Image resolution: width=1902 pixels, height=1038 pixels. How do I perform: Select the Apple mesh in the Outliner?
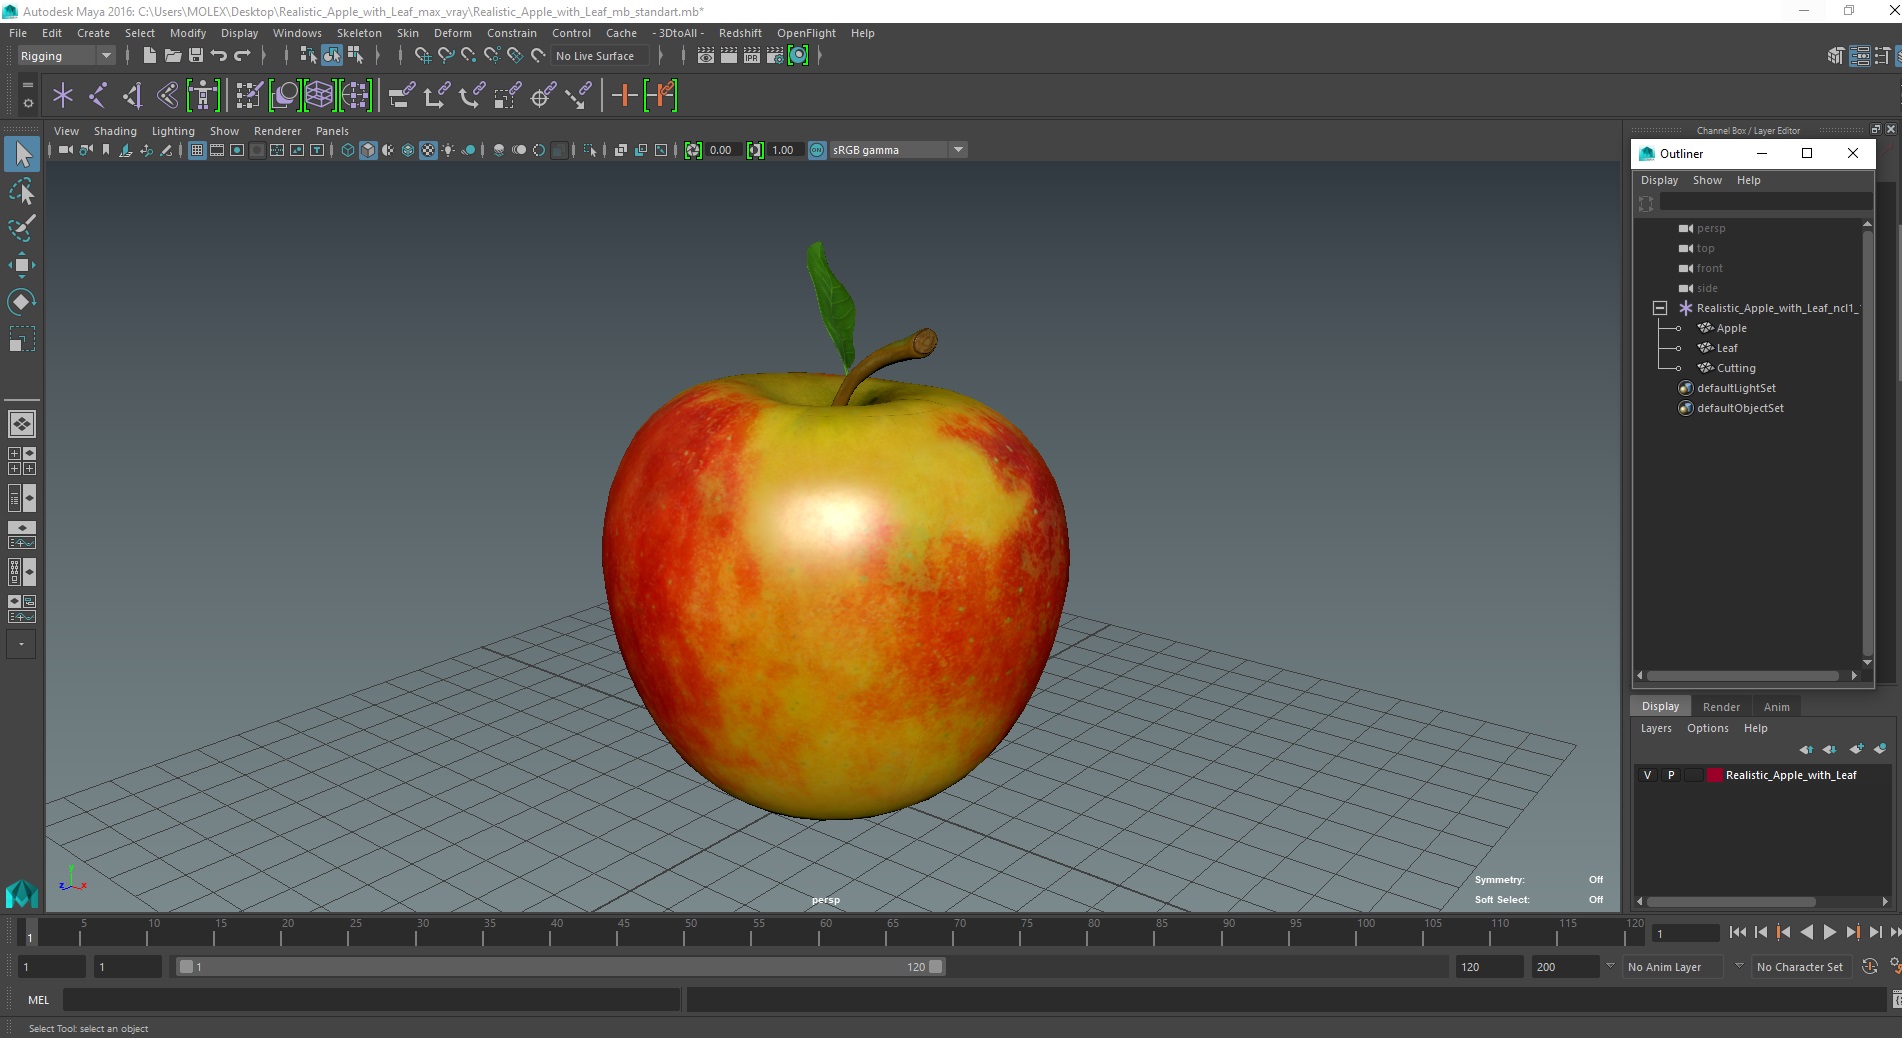click(1732, 328)
